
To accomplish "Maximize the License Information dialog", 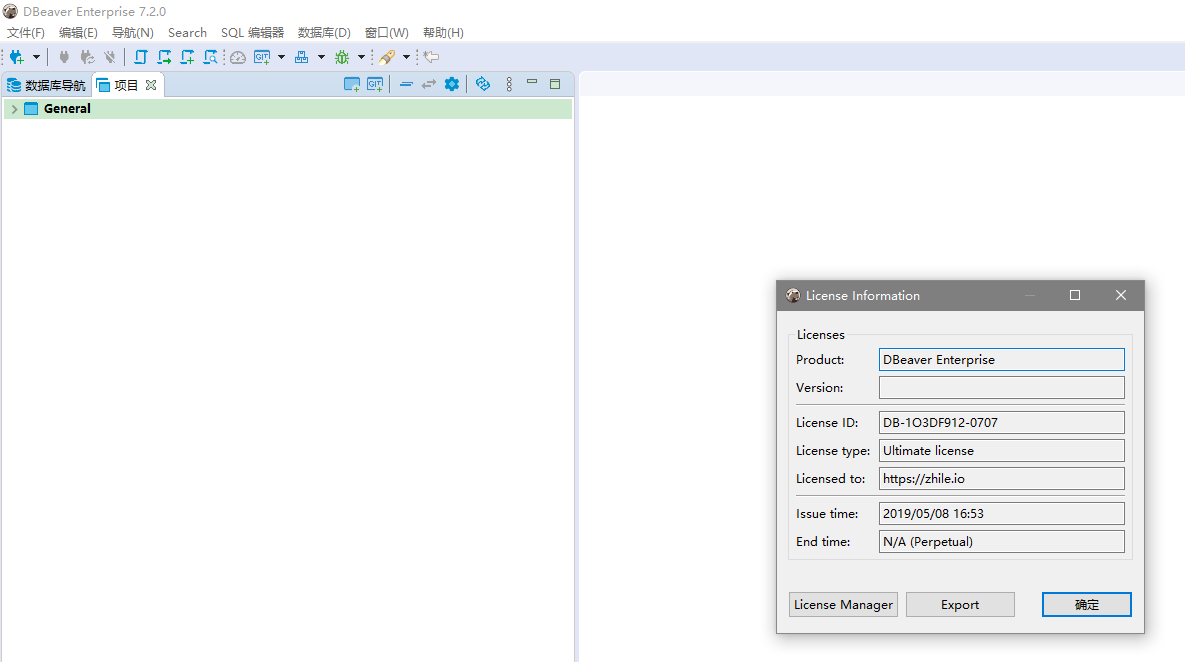I will coord(1075,295).
